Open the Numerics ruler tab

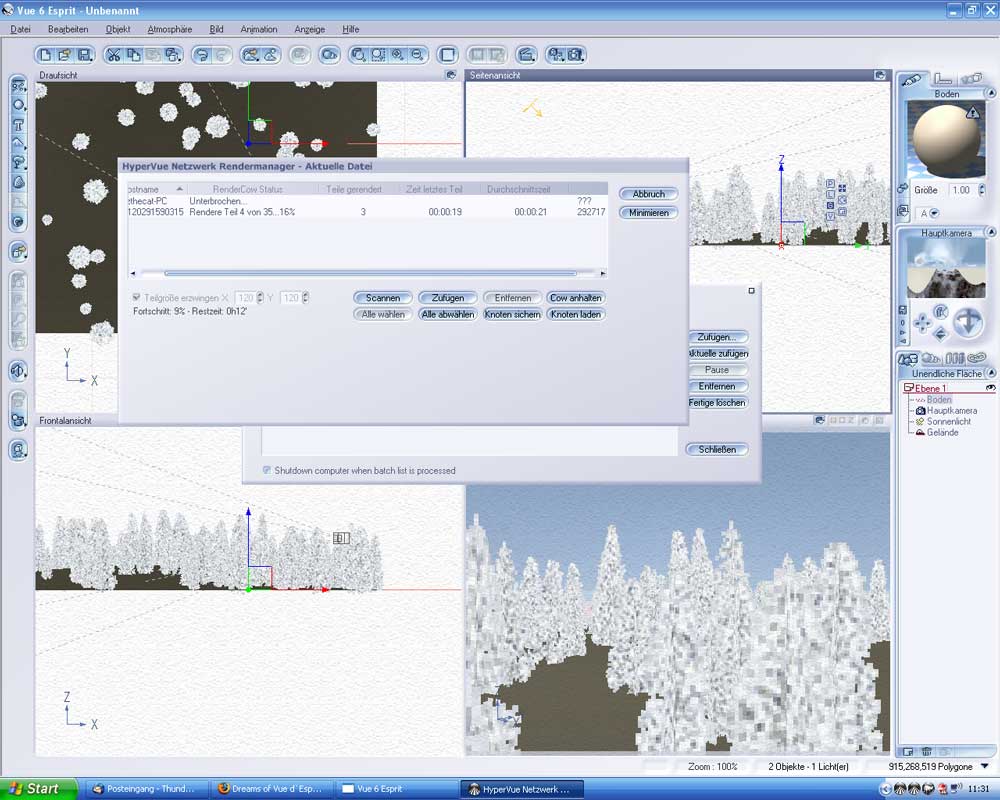coord(943,79)
